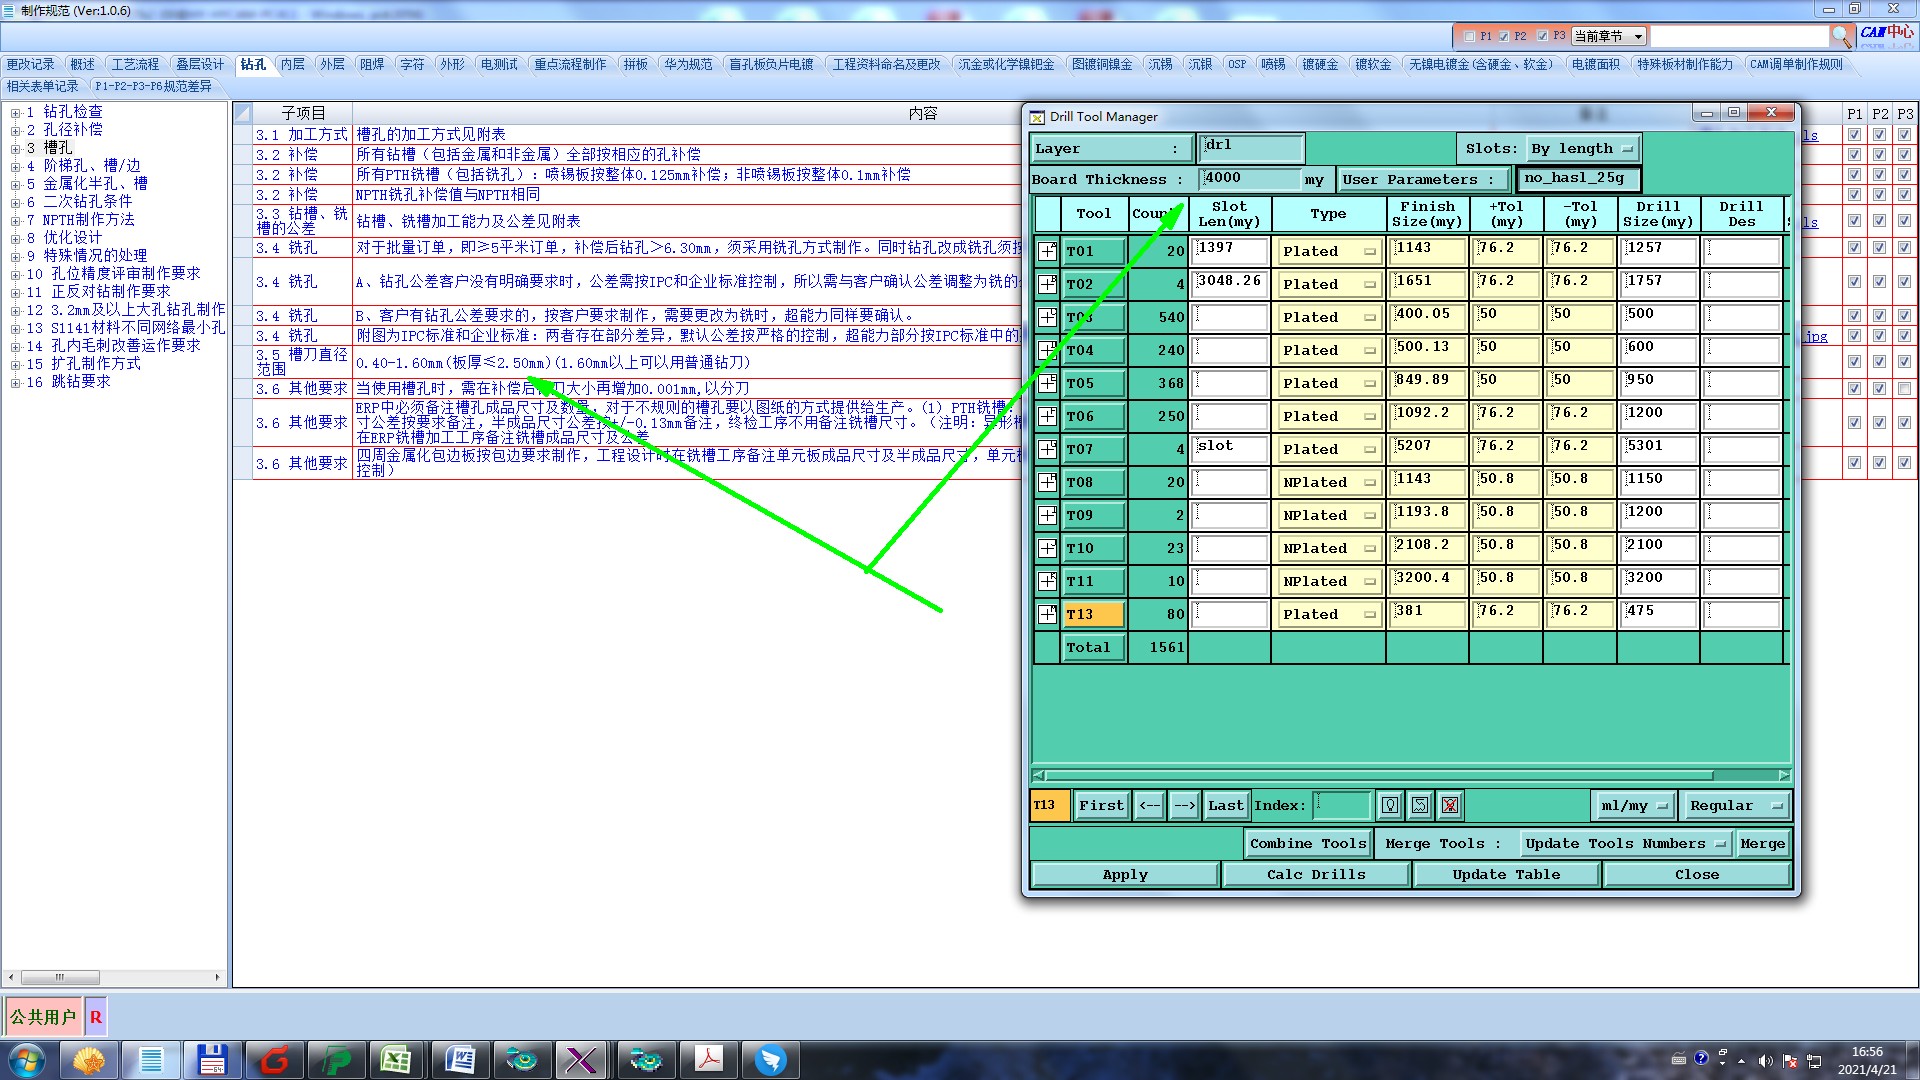Click the red X delete tool icon

(1450, 806)
